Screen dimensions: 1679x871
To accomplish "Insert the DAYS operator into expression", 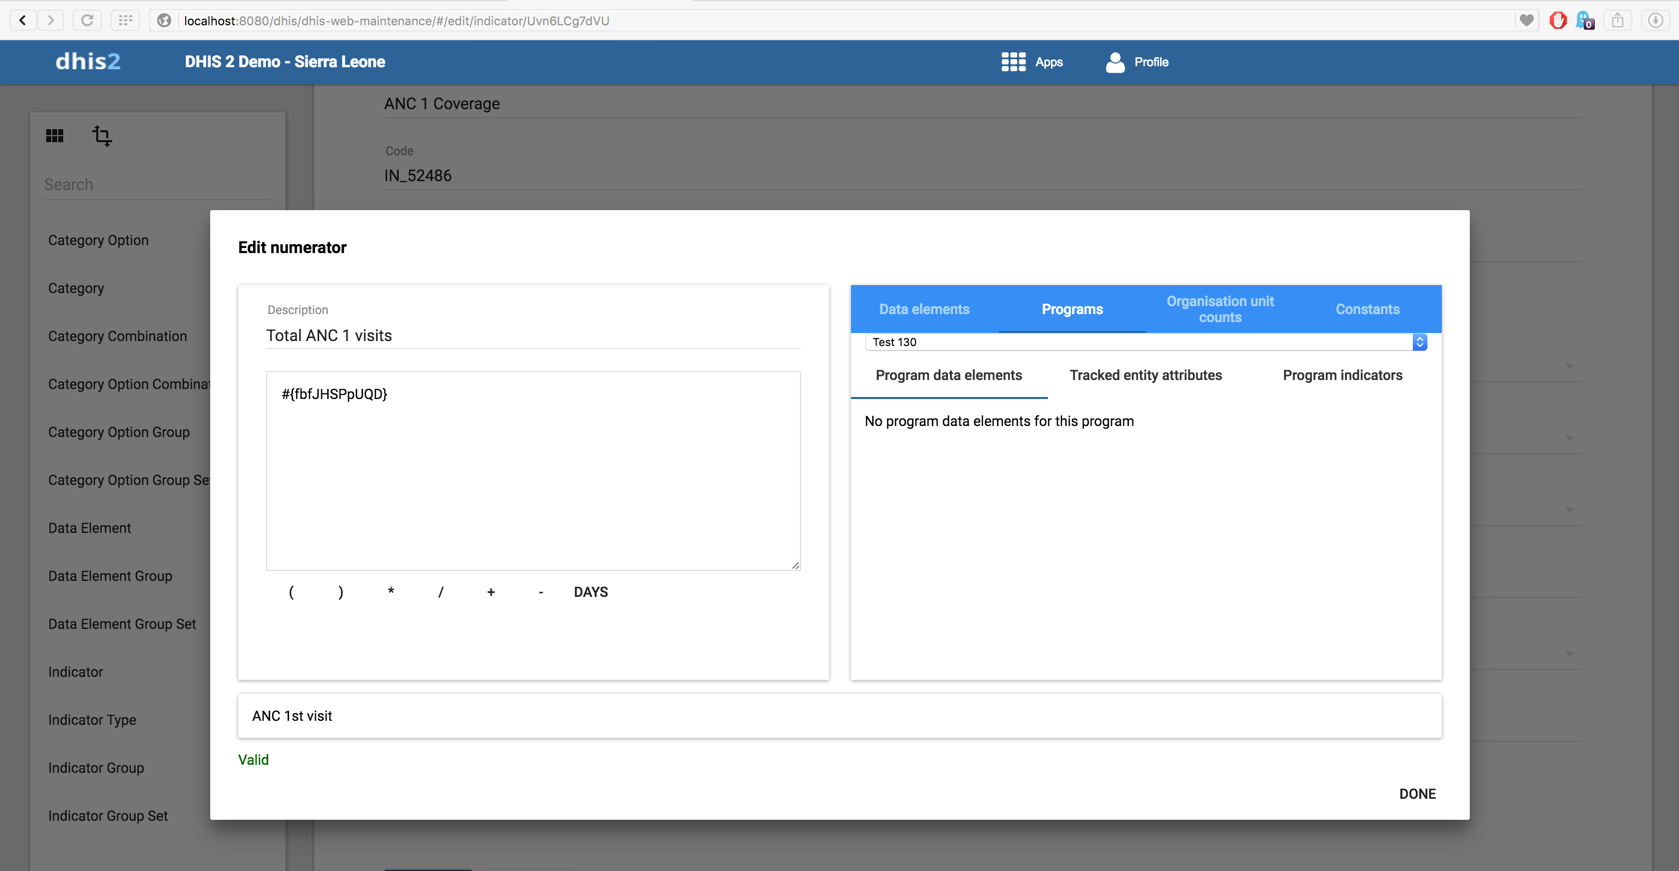I will tap(590, 592).
